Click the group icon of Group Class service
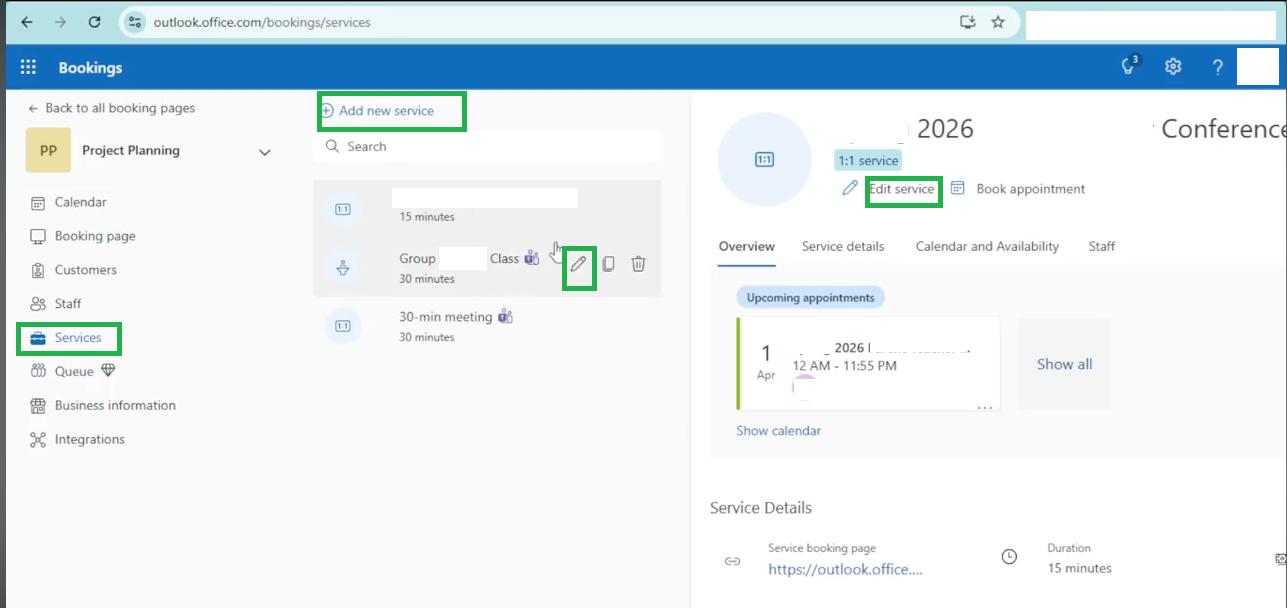The image size is (1287, 608). click(342, 268)
